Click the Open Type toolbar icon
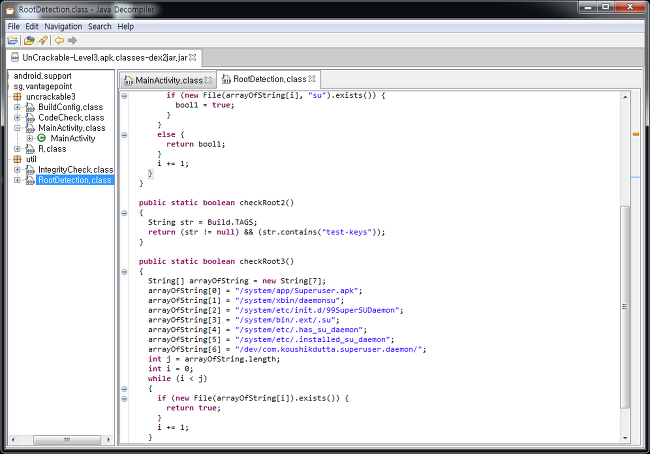The height and width of the screenshot is (454, 650). pyautogui.click(x=29, y=40)
